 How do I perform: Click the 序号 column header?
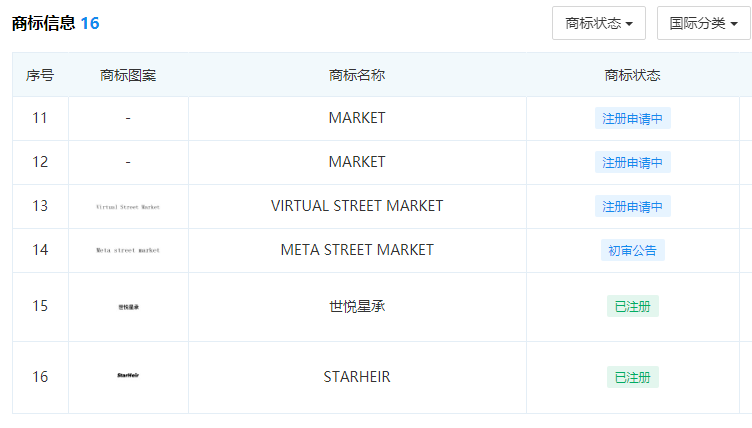[40, 75]
